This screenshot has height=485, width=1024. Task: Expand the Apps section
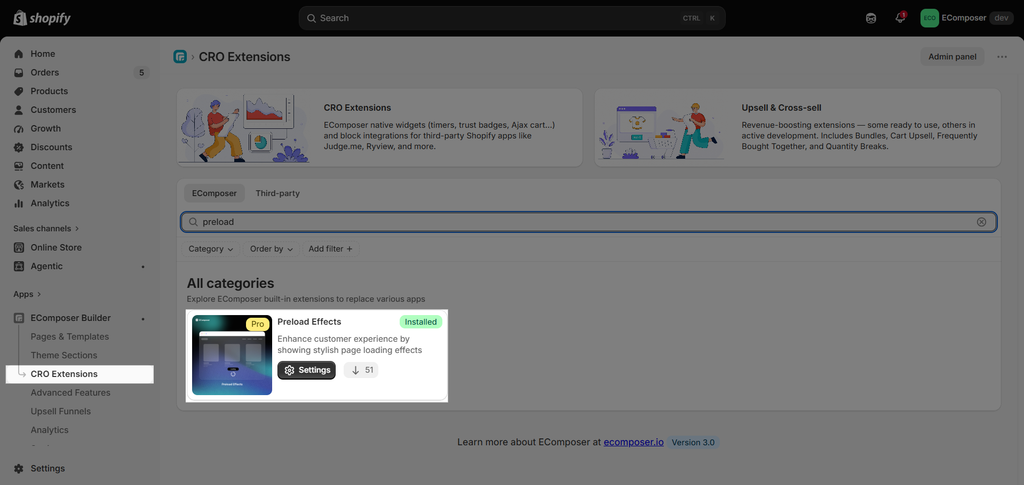[27, 294]
